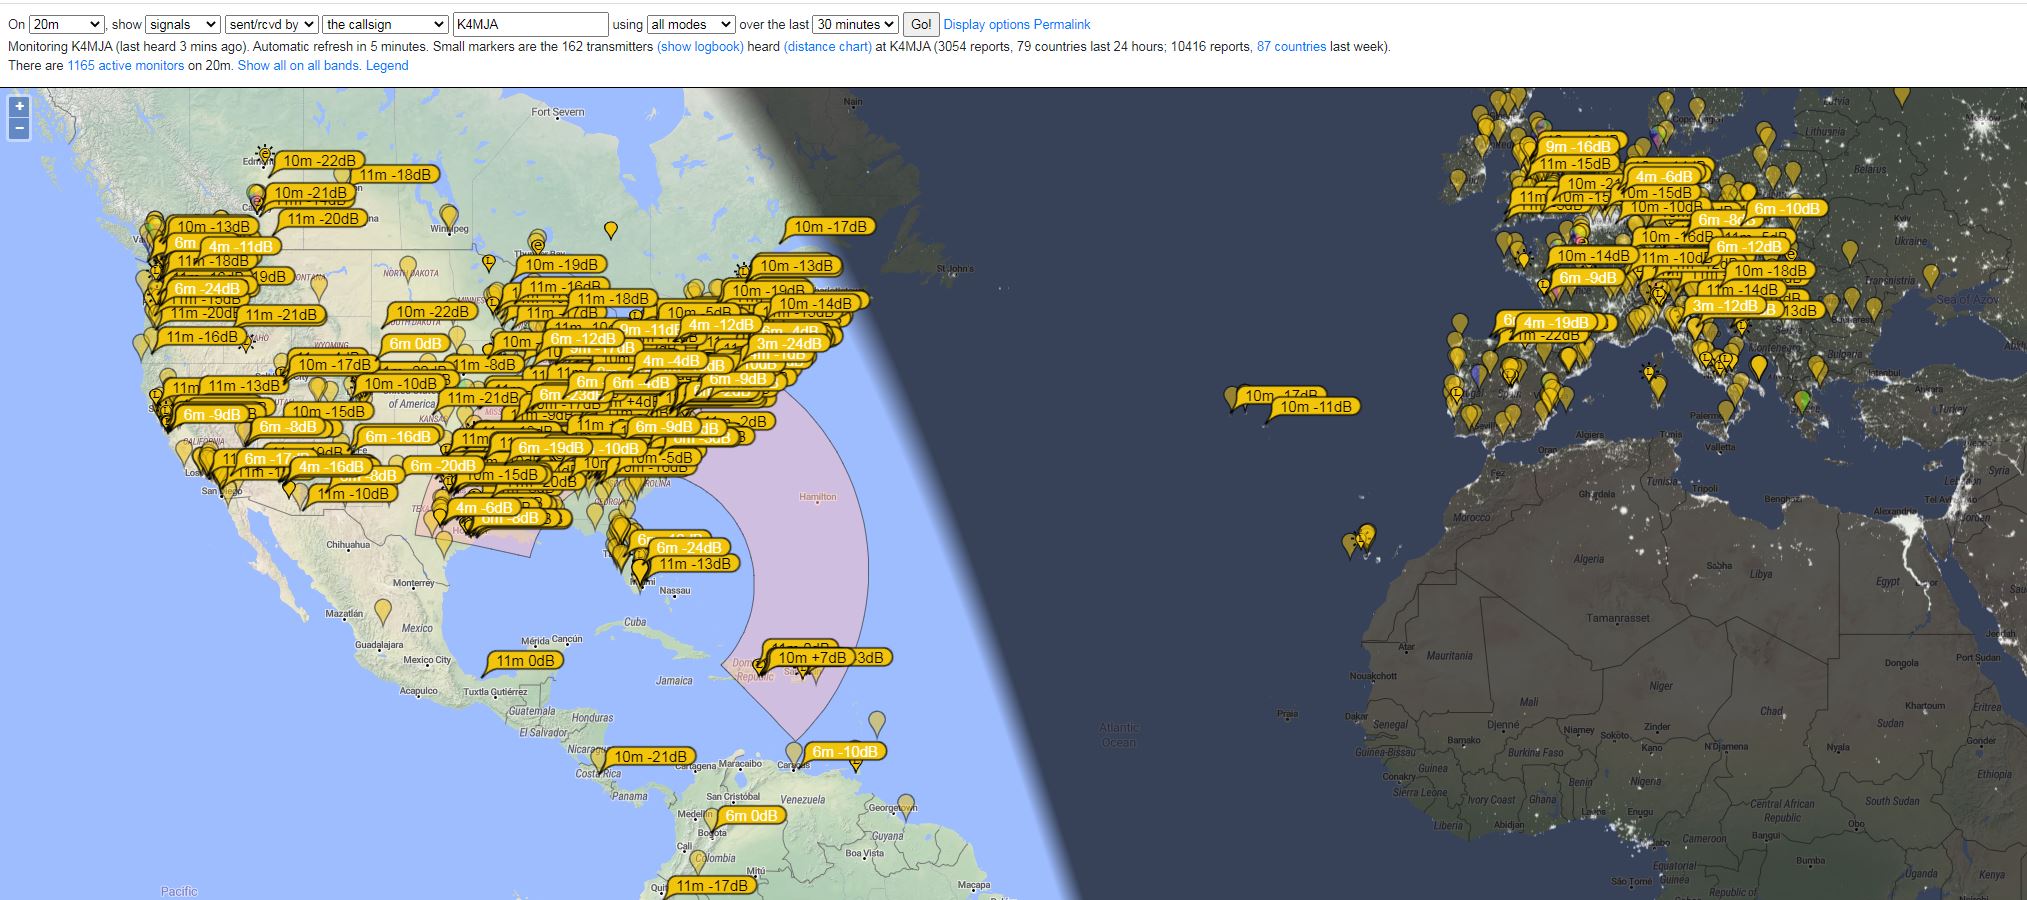Open the Legend link
This screenshot has width=2027, height=900.
point(387,65)
